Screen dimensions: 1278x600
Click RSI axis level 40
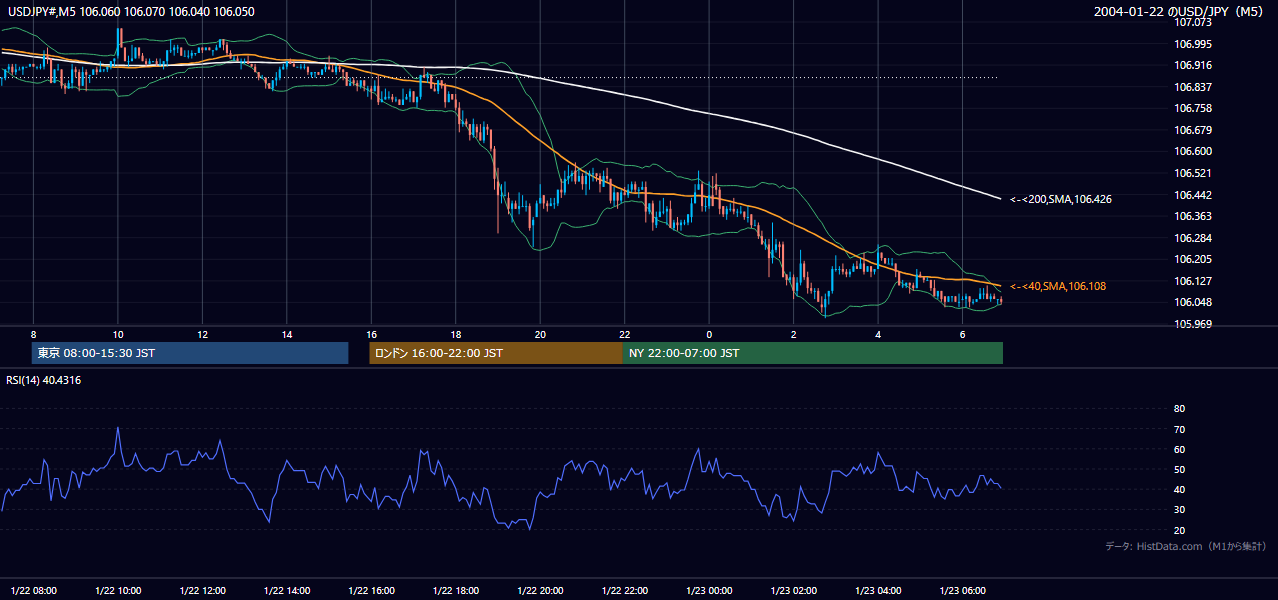coord(1179,490)
